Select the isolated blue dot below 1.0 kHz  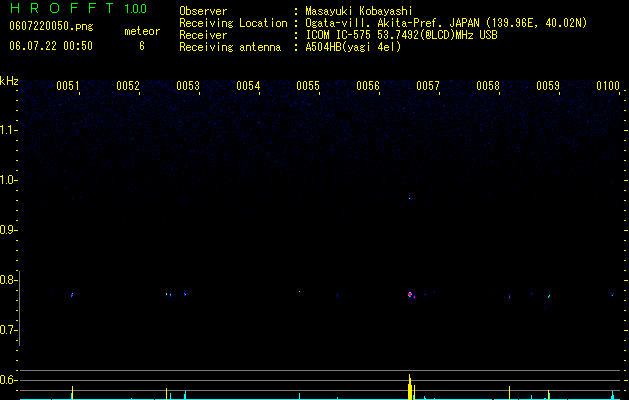[x=410, y=198]
